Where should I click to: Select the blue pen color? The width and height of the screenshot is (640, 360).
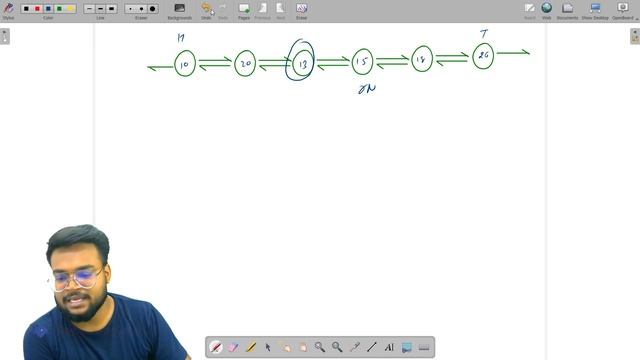coord(48,9)
